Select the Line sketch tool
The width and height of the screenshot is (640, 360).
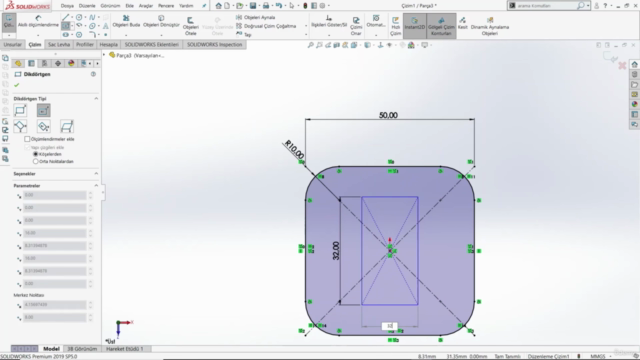click(x=65, y=17)
